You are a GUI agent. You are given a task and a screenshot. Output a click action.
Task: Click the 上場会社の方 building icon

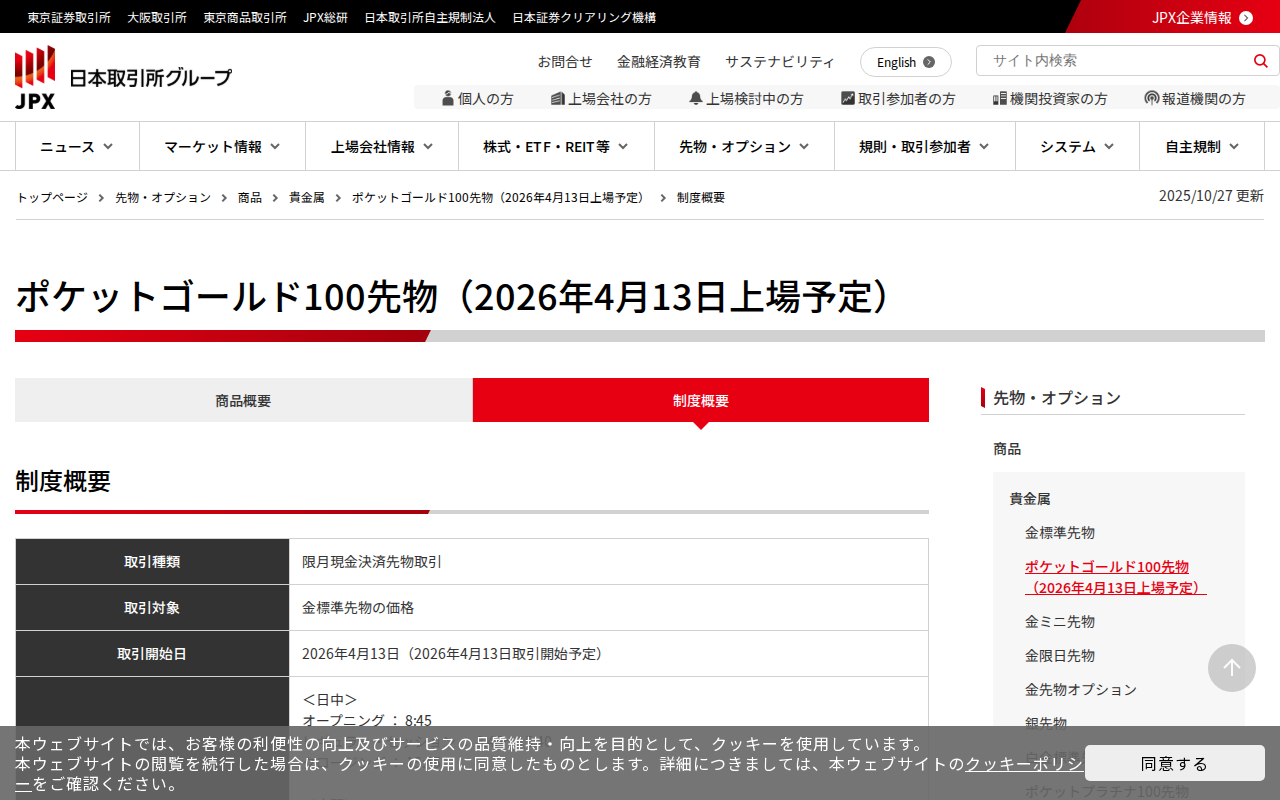point(558,98)
